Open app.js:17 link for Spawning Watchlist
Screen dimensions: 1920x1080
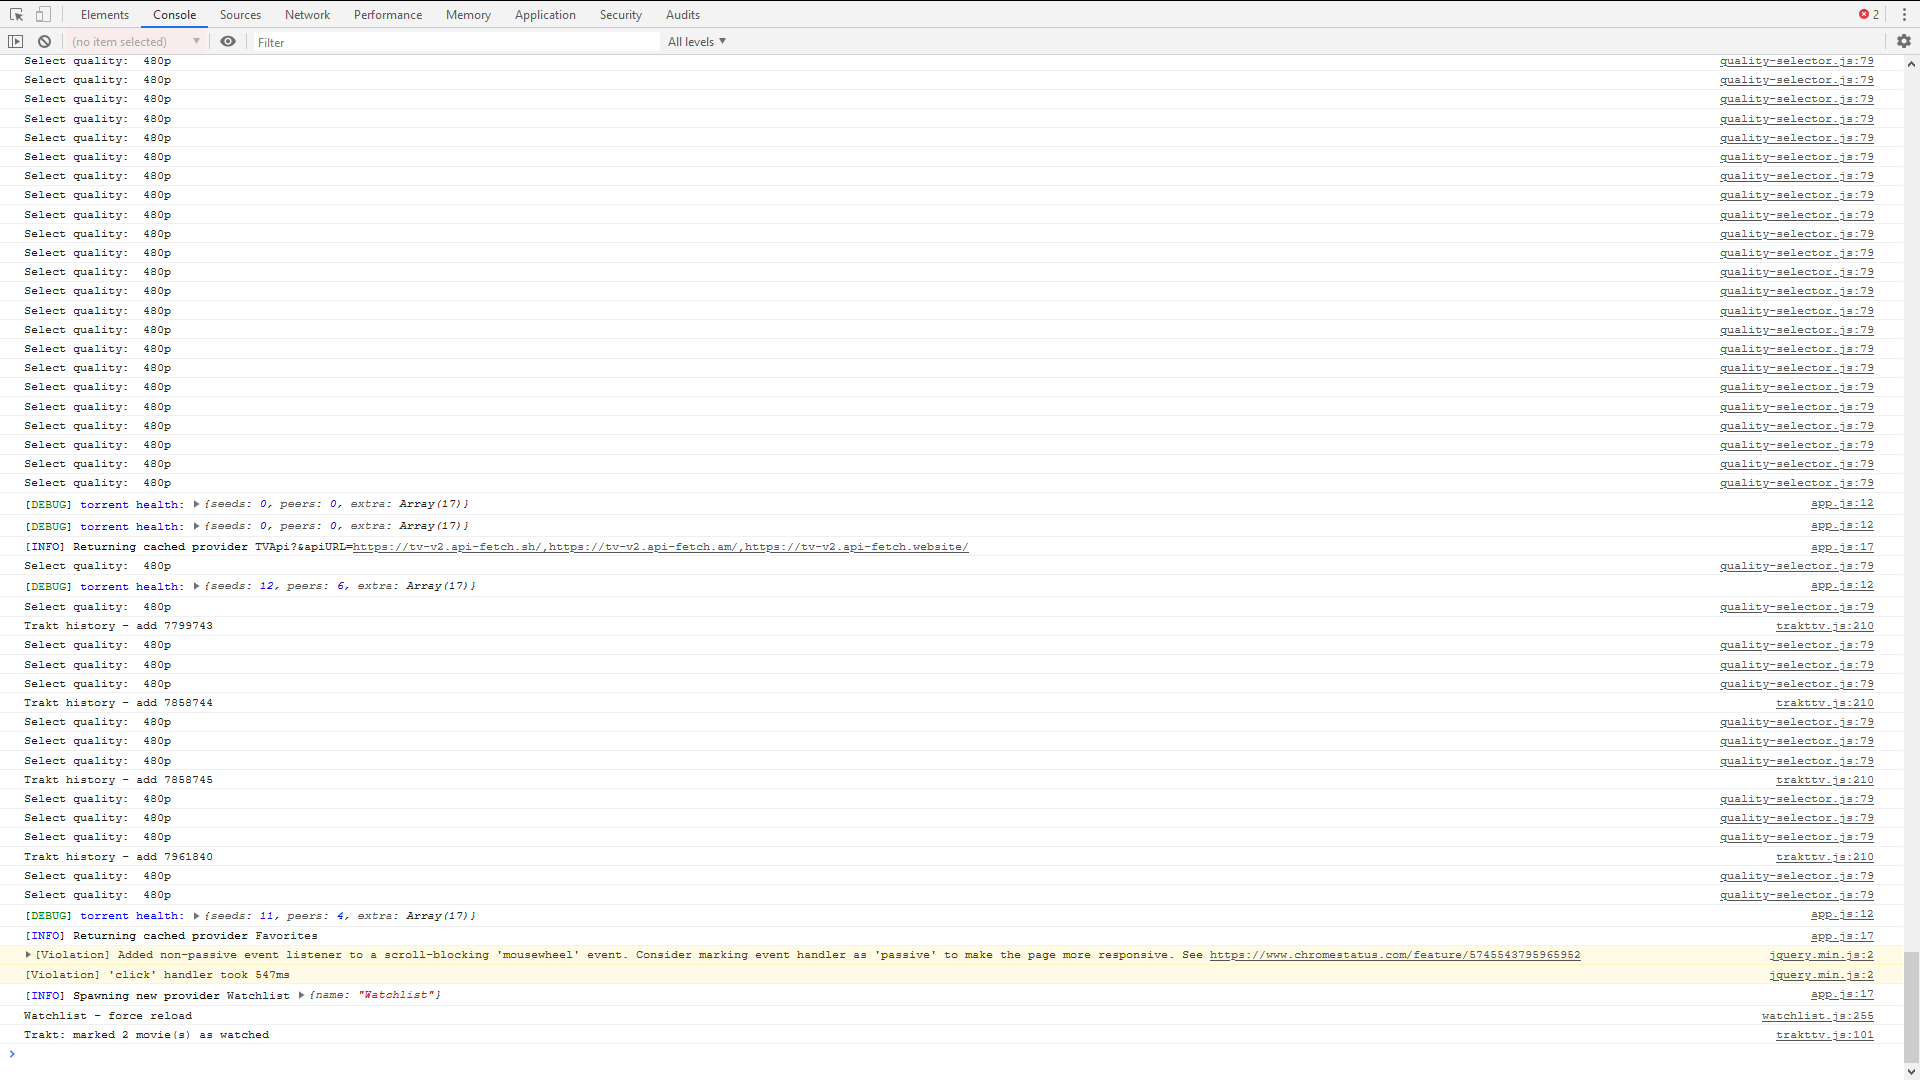pyautogui.click(x=1842, y=995)
